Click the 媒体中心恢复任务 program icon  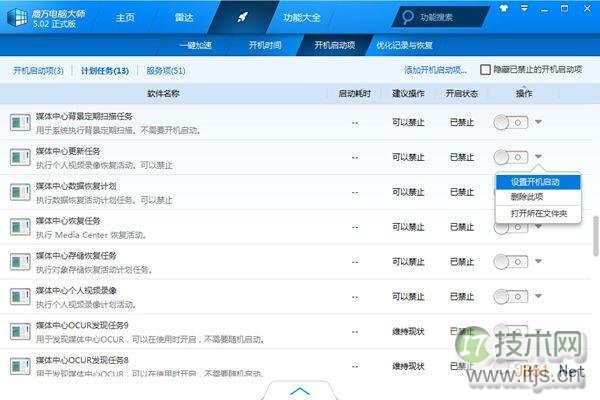20,227
